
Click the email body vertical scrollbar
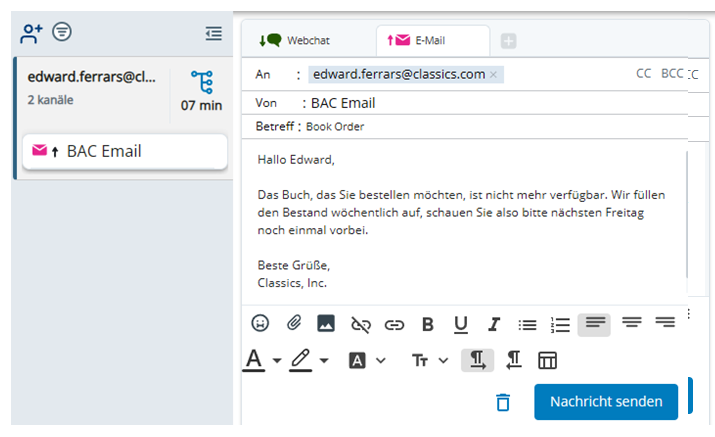pos(686,214)
